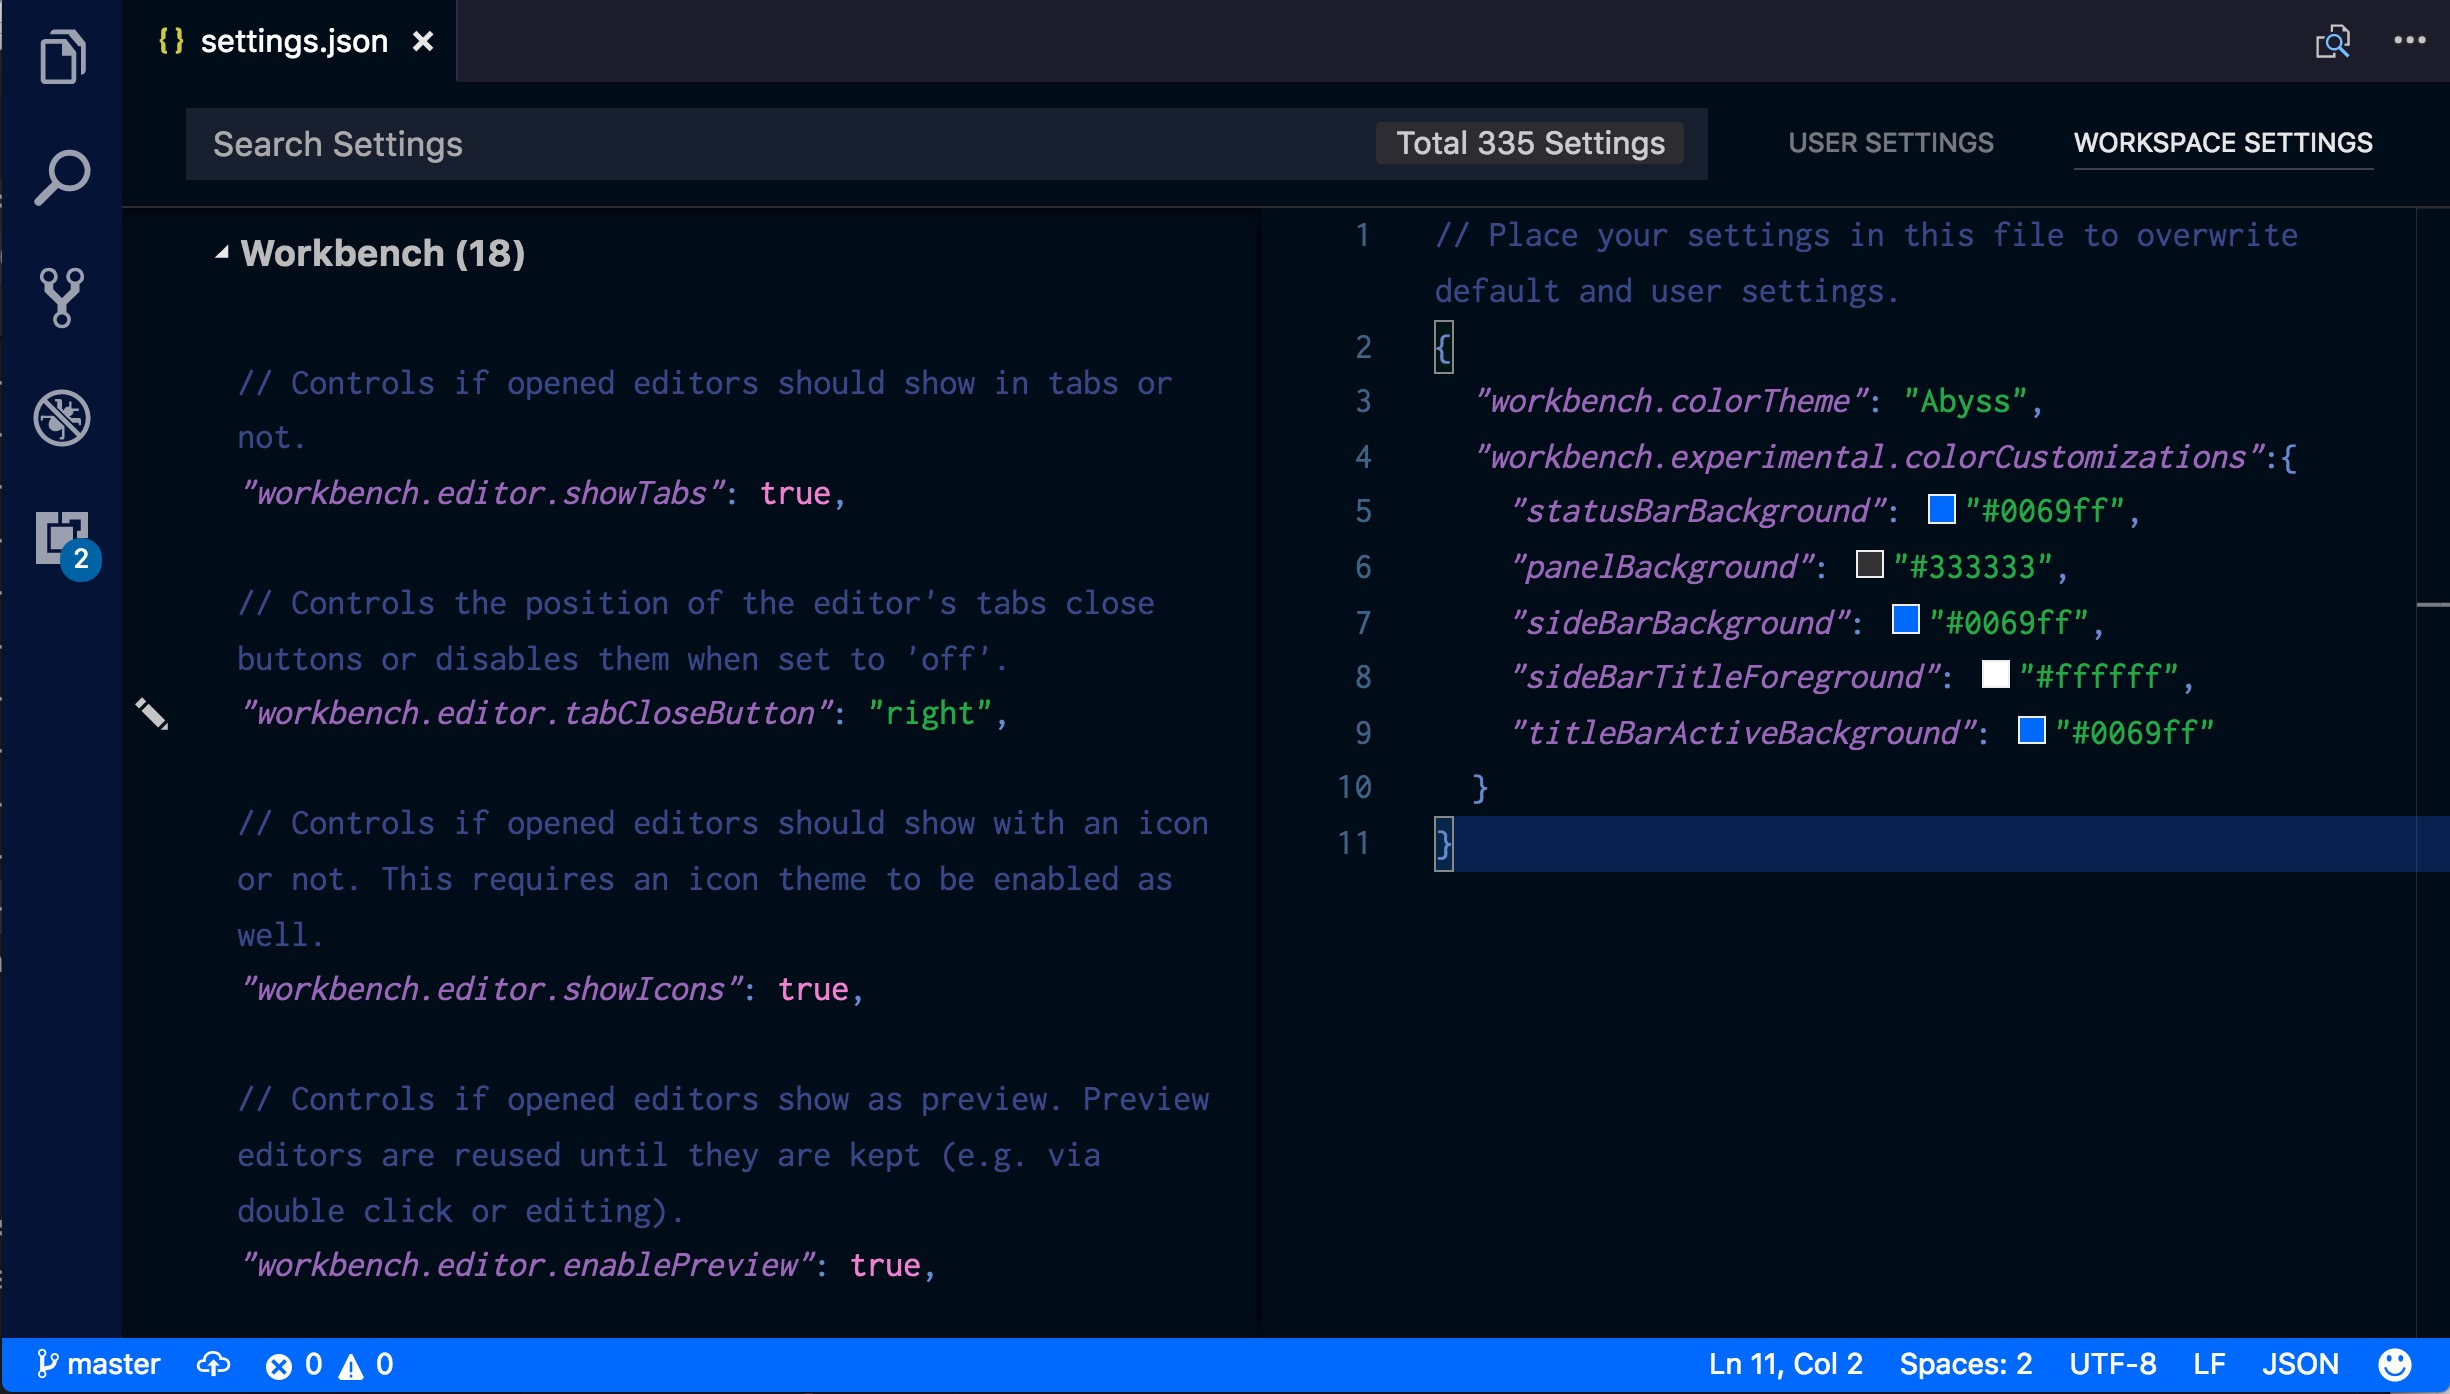The image size is (2450, 1394).
Task: Open the Search view icon
Action: point(62,178)
